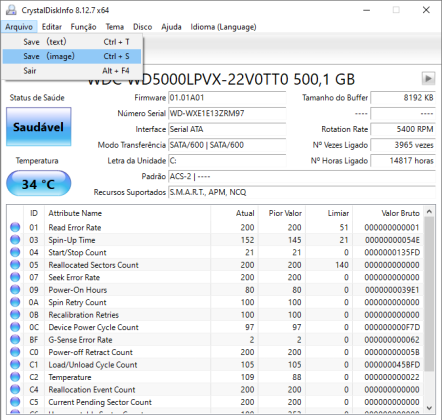This screenshot has width=442, height=420.
Task: Click status orb for Power-On Hours
Action: 15,290
